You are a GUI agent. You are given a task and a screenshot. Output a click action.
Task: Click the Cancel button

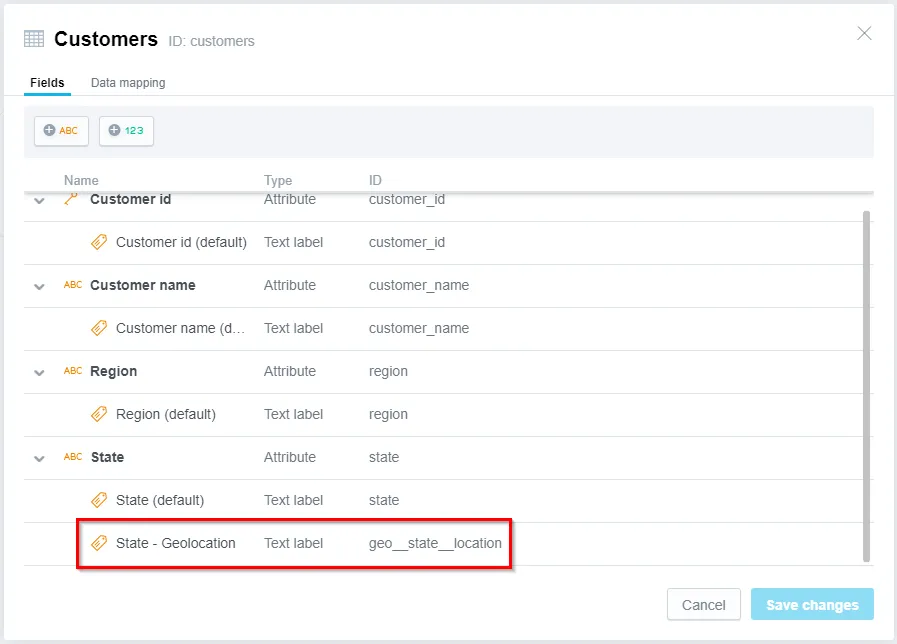click(x=703, y=604)
